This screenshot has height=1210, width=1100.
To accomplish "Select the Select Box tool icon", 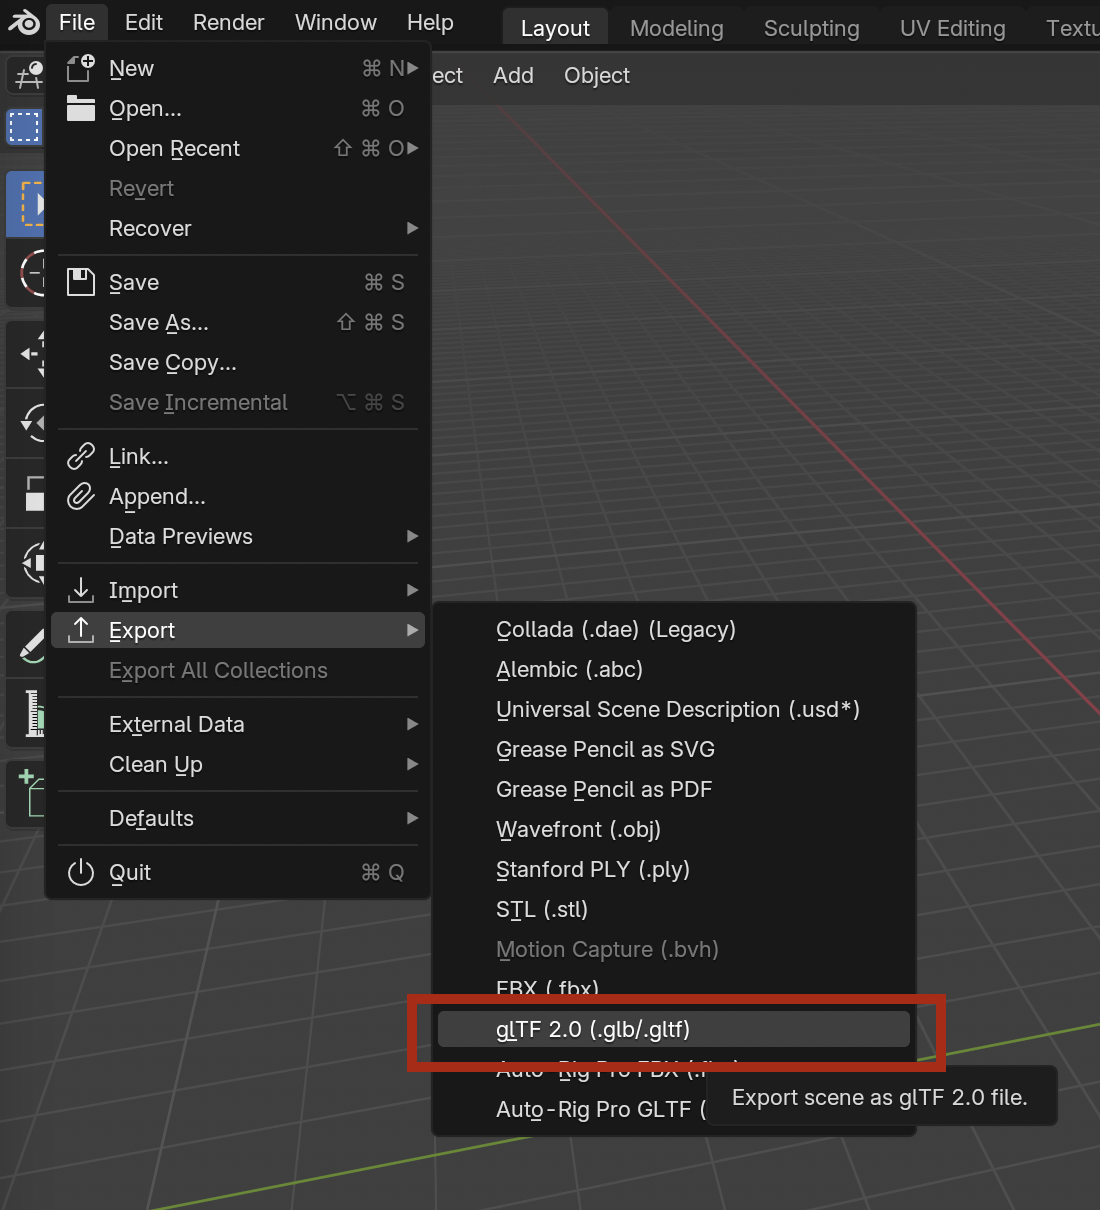I will click(23, 127).
